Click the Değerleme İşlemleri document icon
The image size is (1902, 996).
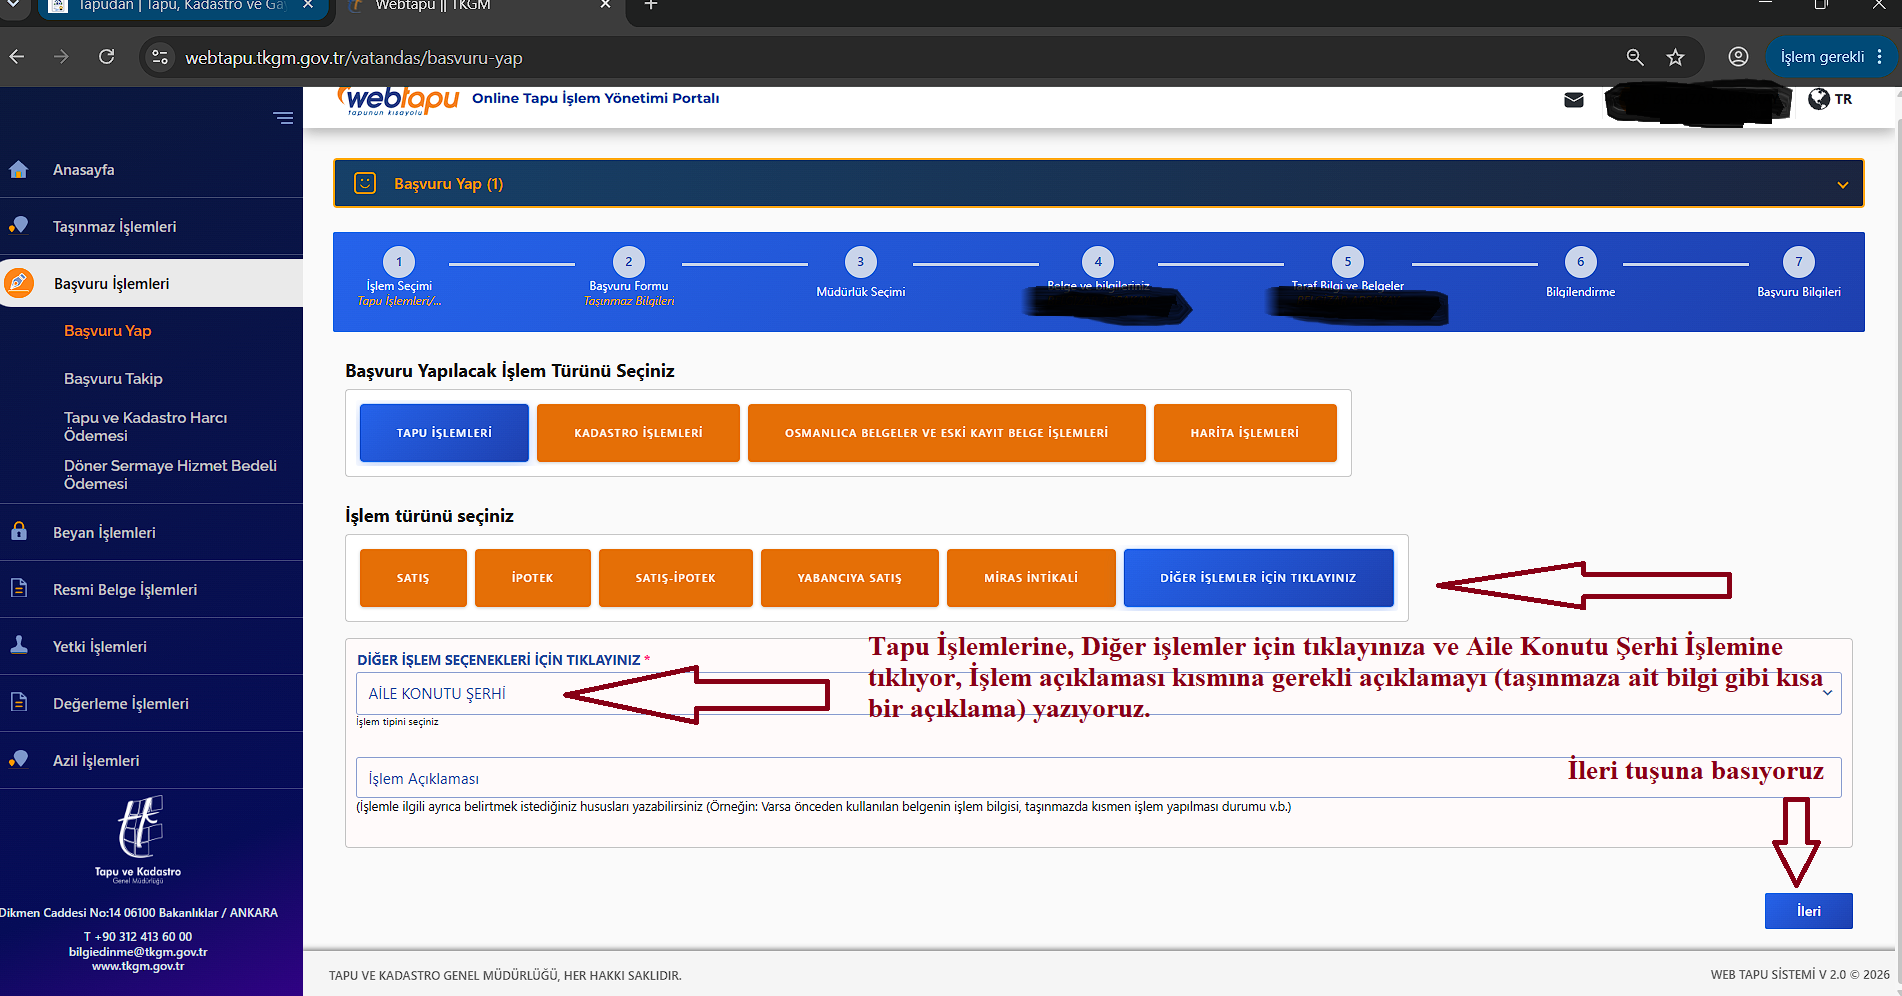[x=19, y=703]
